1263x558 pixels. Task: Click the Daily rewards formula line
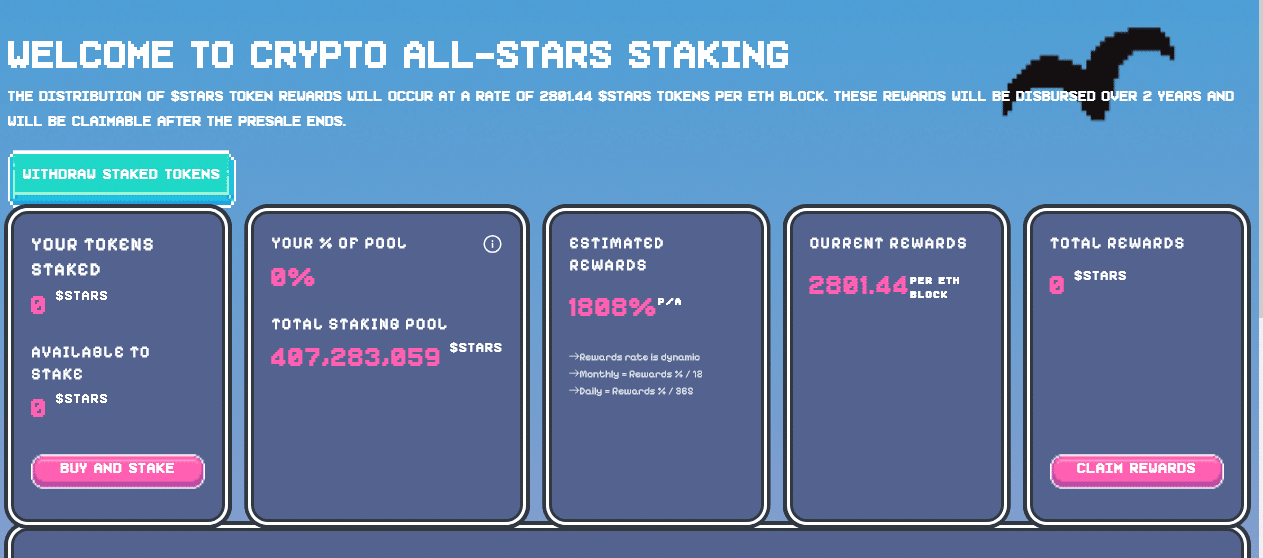[631, 391]
